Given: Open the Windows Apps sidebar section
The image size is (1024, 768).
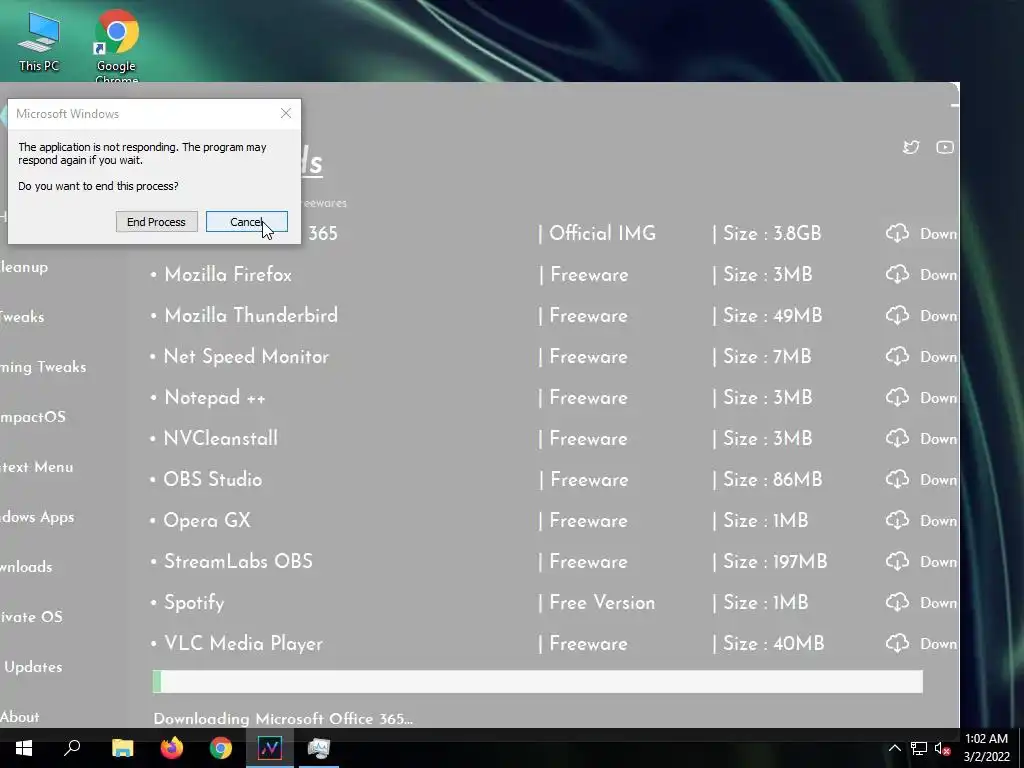Looking at the screenshot, I should 37,517.
